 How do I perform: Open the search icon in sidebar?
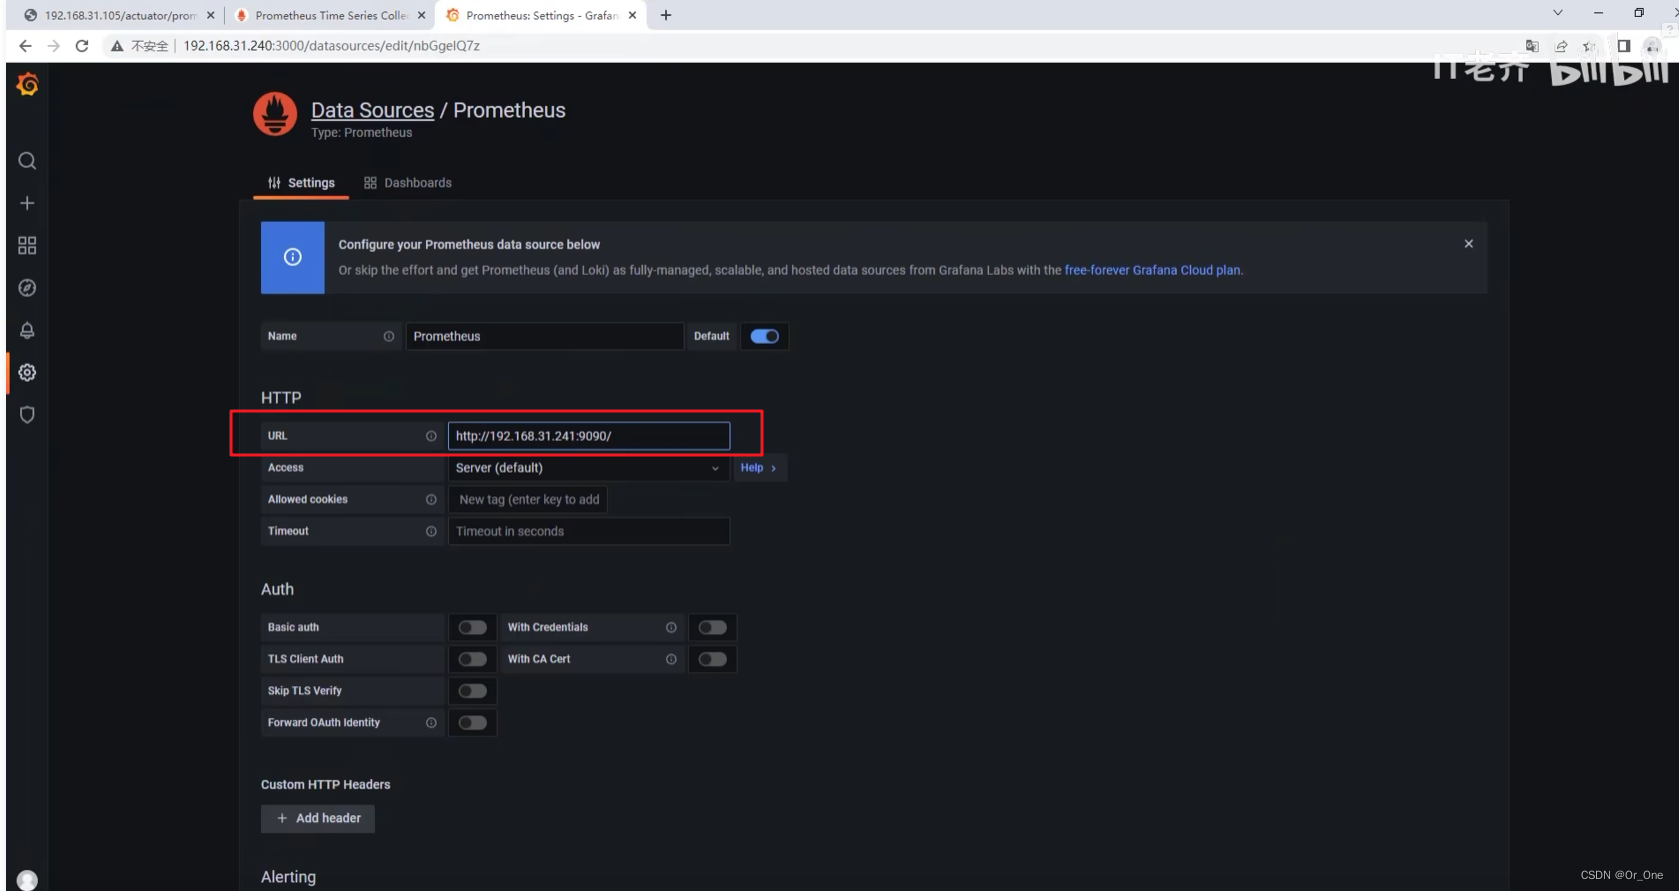pyautogui.click(x=27, y=161)
